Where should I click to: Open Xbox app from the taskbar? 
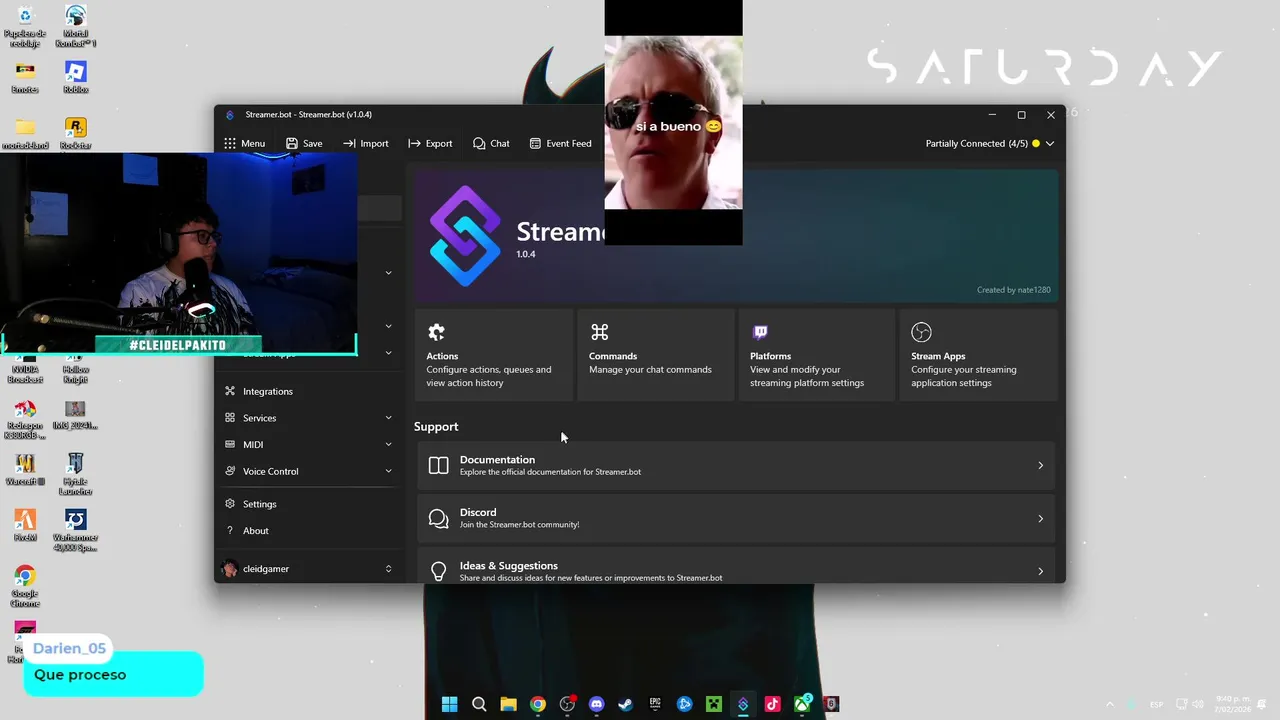[802, 704]
